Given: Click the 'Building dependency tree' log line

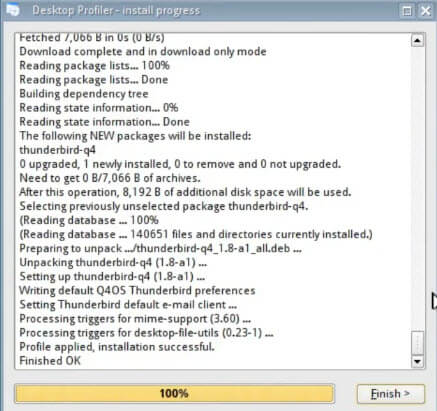Looking at the screenshot, I should [84, 94].
